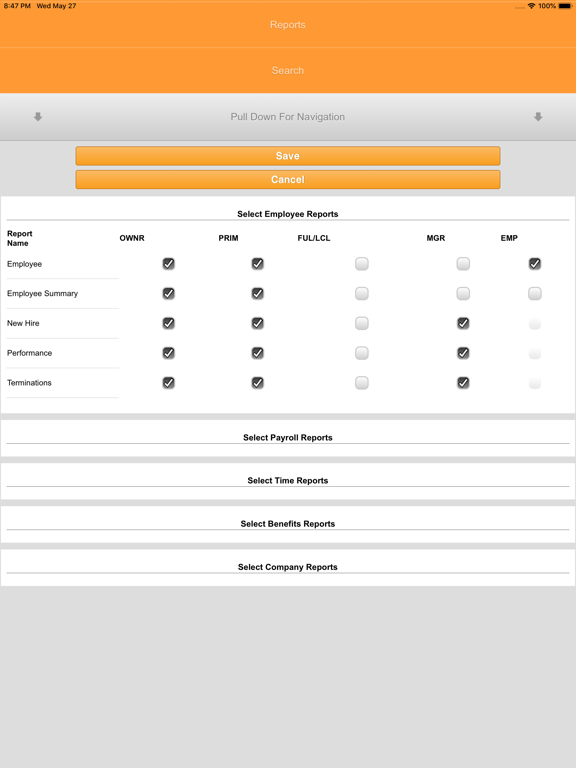Select the New Hire row label

coord(23,323)
